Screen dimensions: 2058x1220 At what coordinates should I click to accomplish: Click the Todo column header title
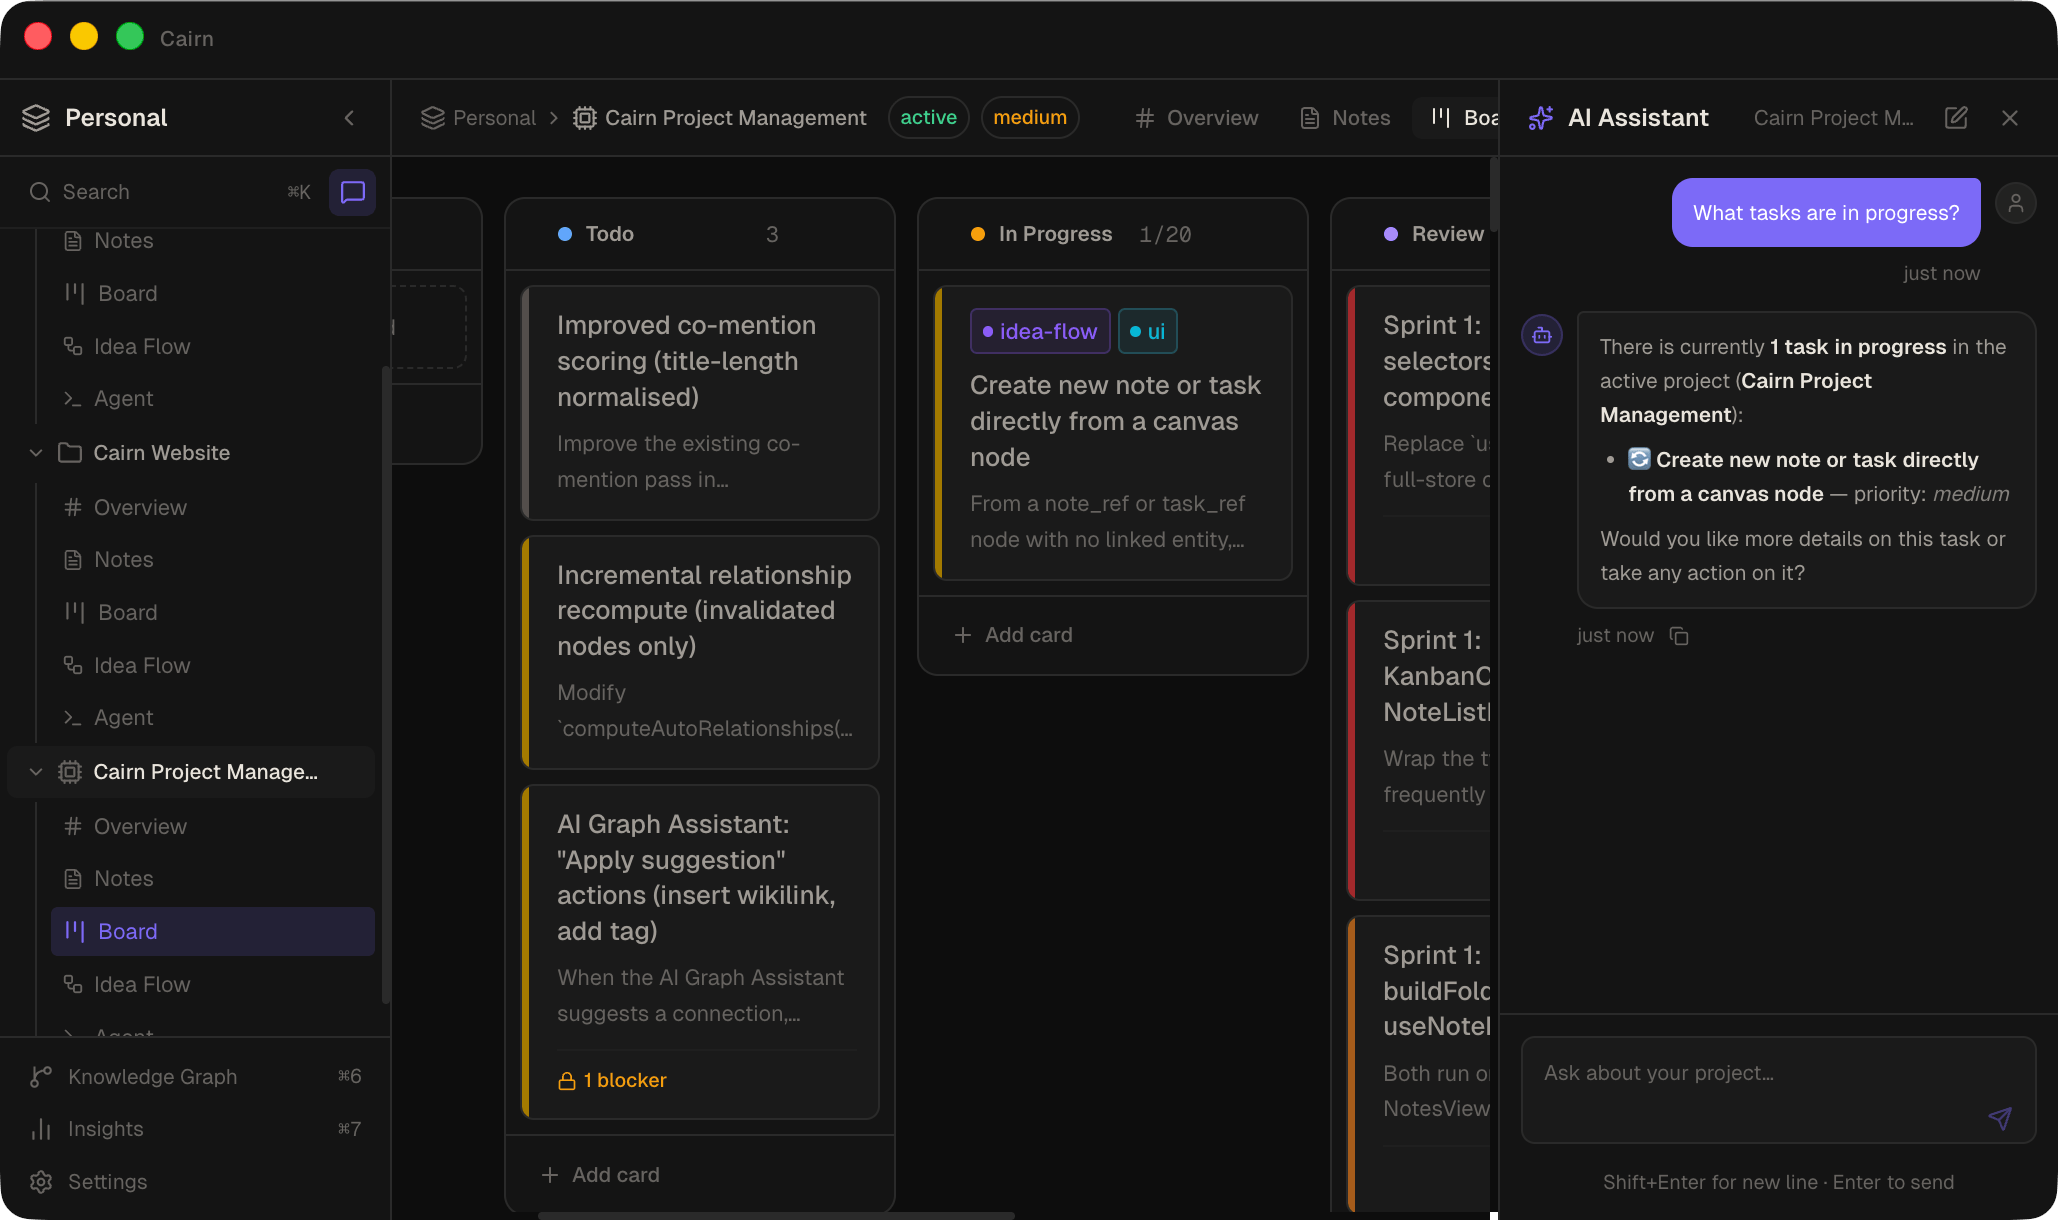[610, 234]
